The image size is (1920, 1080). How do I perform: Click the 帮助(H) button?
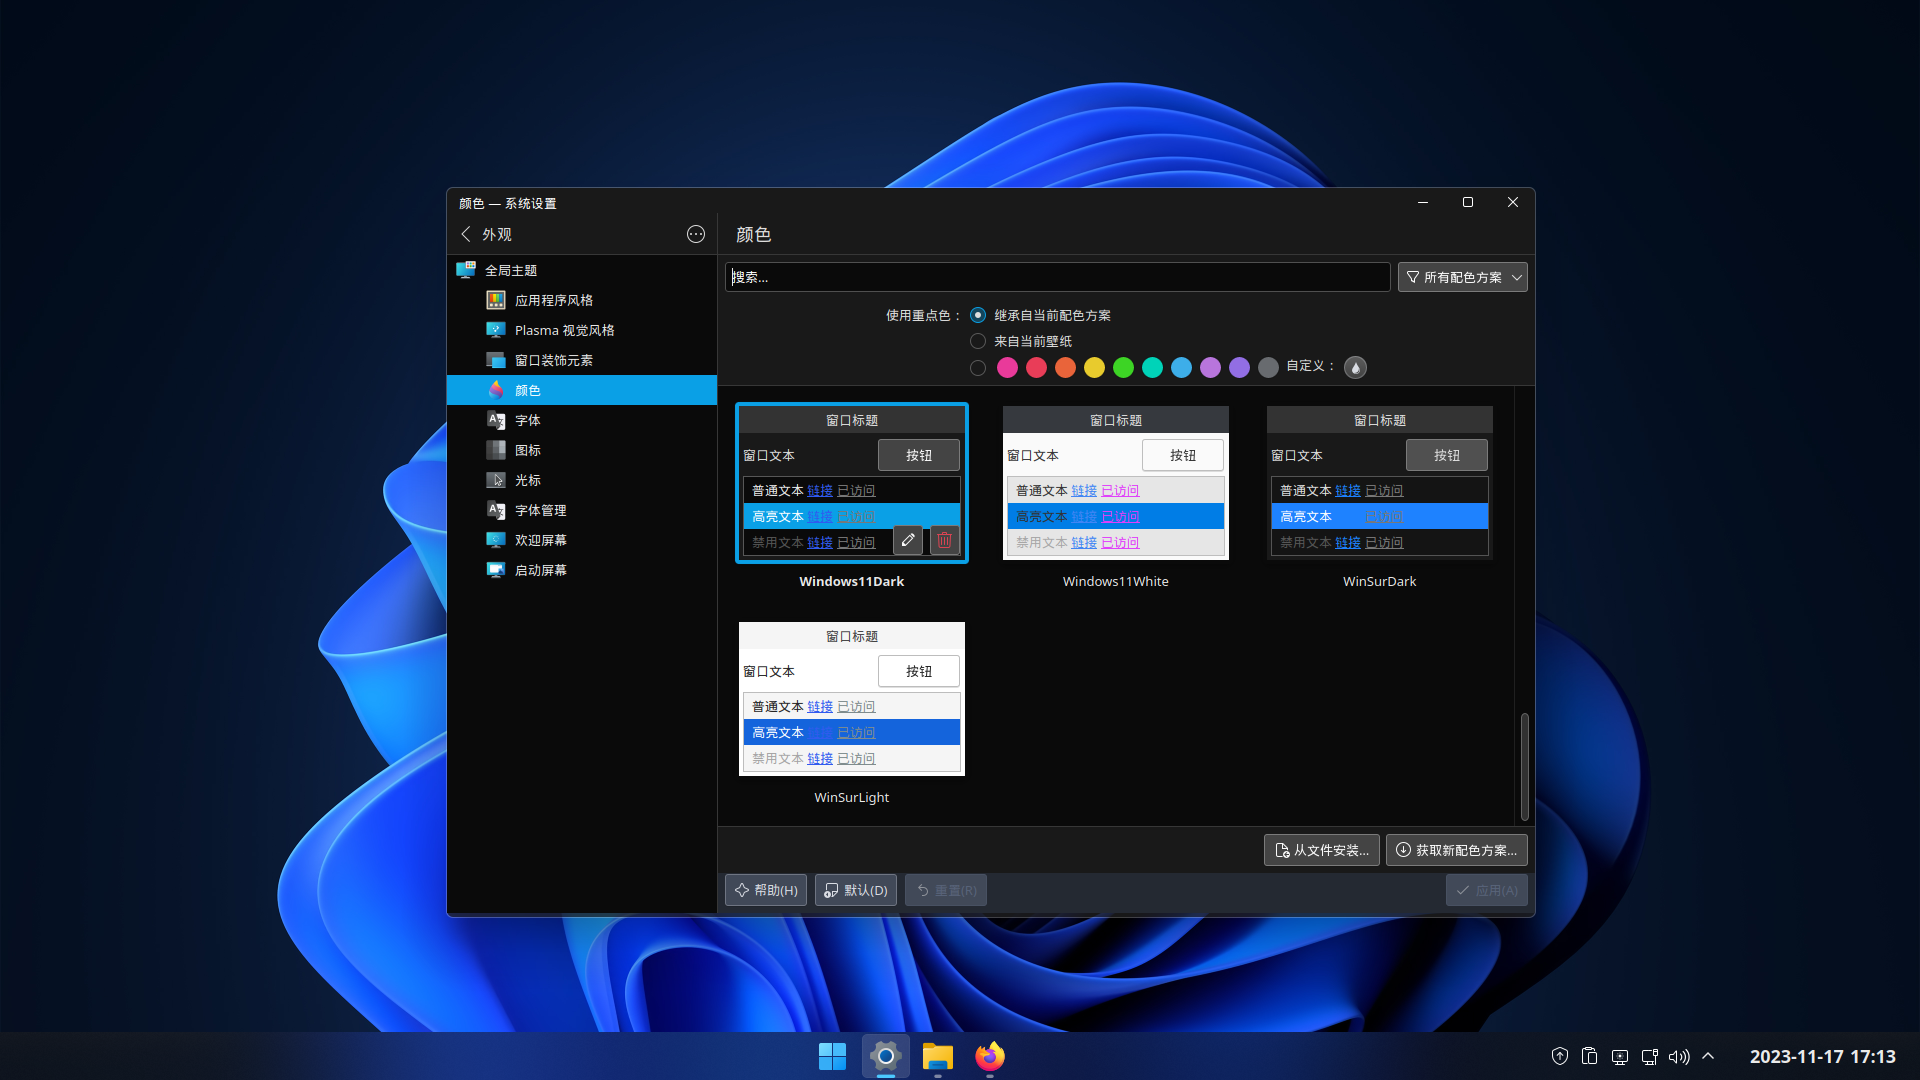(x=766, y=890)
